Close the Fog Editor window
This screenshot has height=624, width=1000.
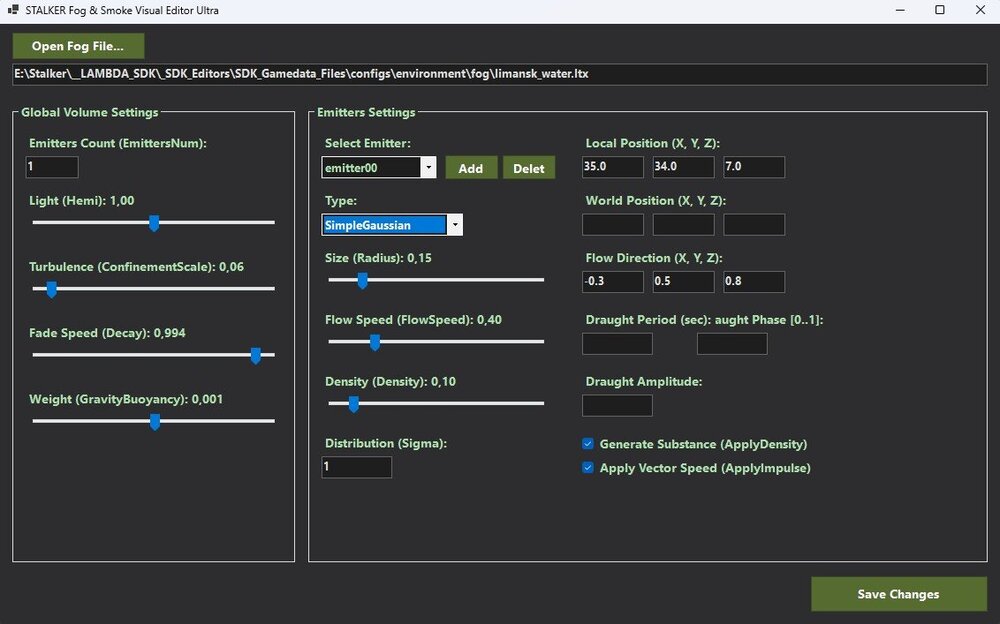pos(980,10)
